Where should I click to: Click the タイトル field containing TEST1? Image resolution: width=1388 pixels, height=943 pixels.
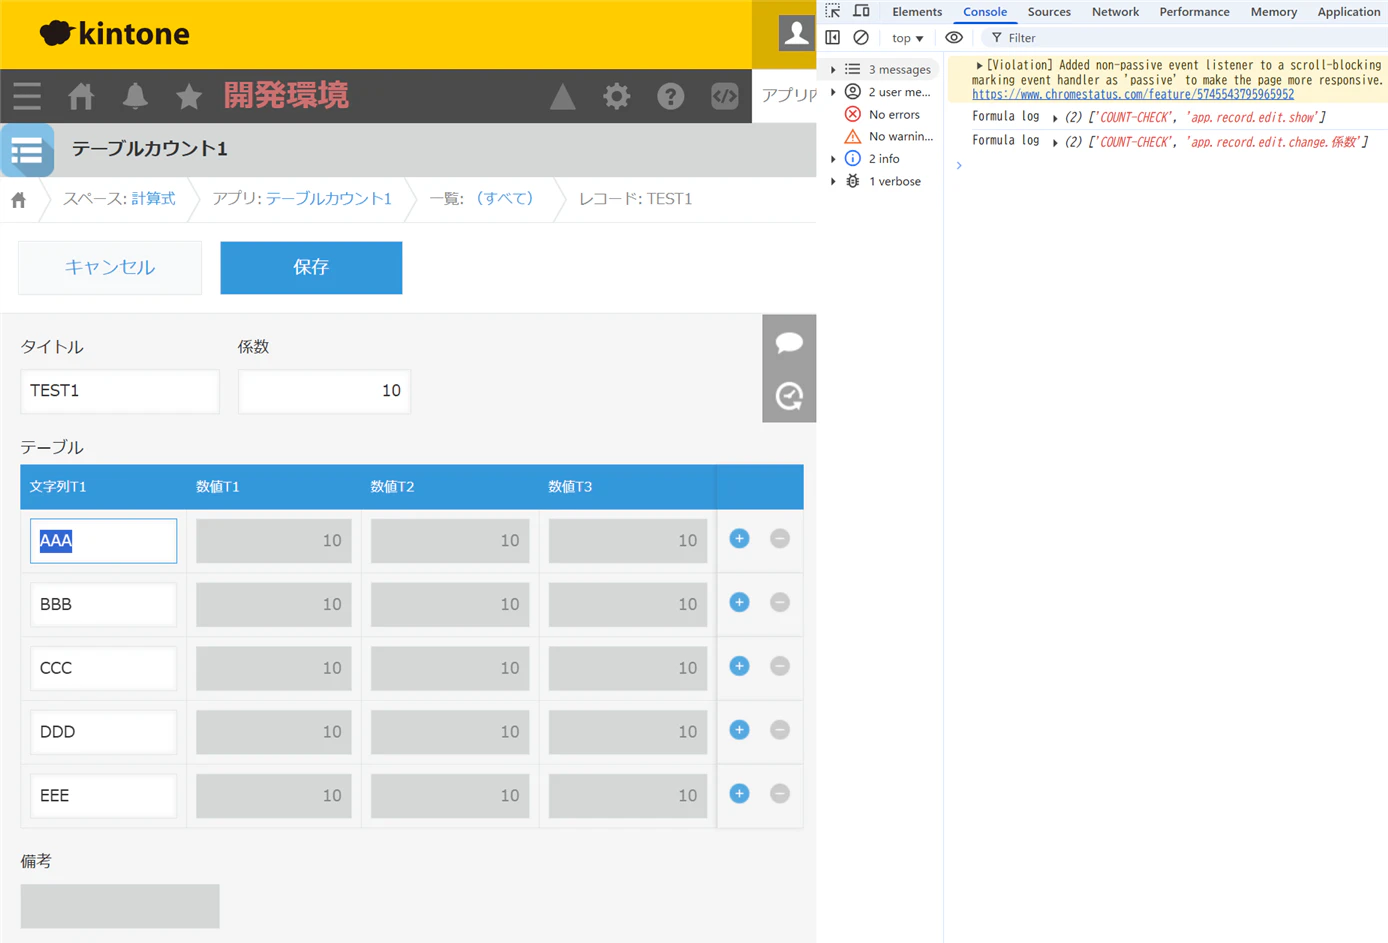(120, 391)
